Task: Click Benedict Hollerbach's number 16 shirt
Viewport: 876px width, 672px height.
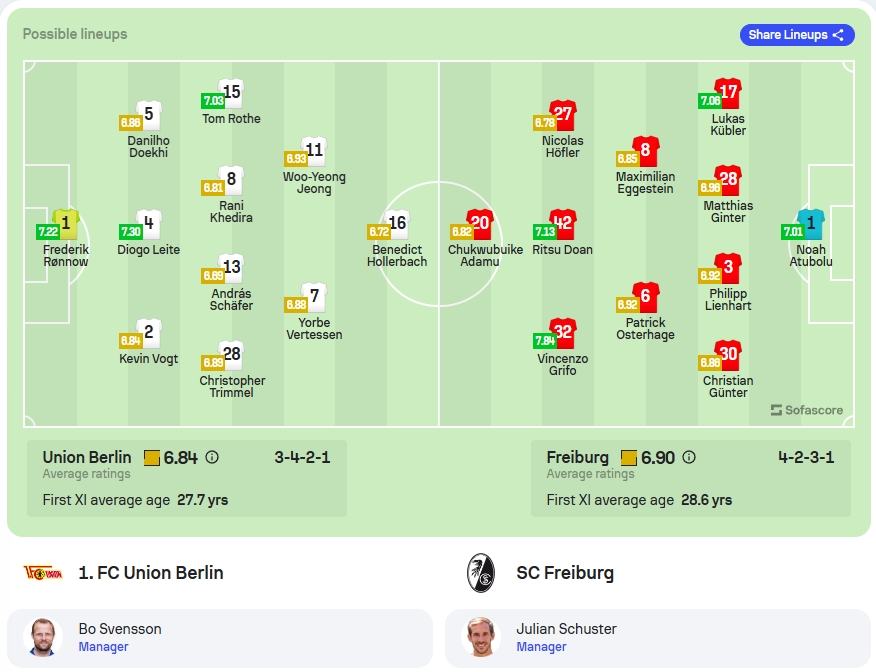Action: (397, 223)
